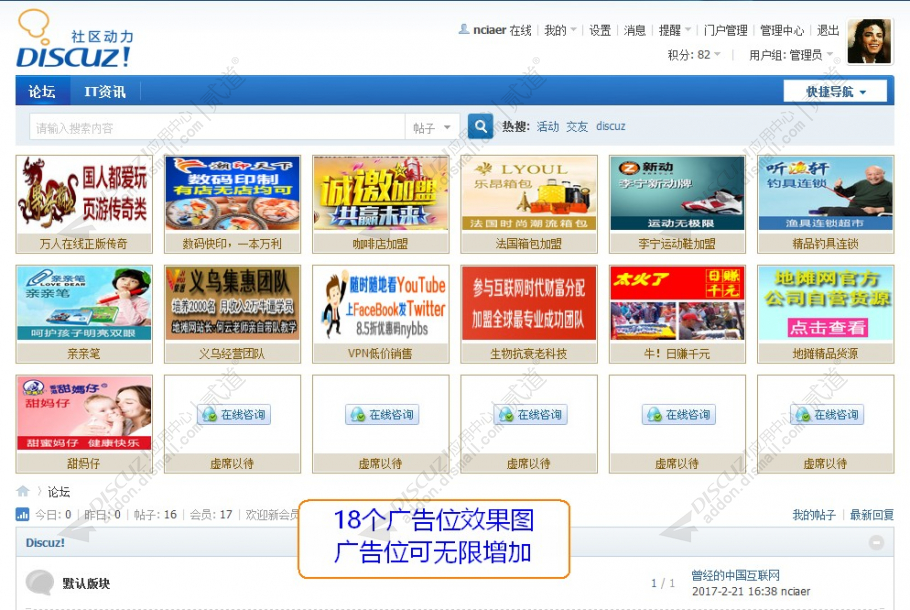Expand the 用户组: 管理员 dropdown
Viewport: 910px width, 610px height.
pos(790,55)
